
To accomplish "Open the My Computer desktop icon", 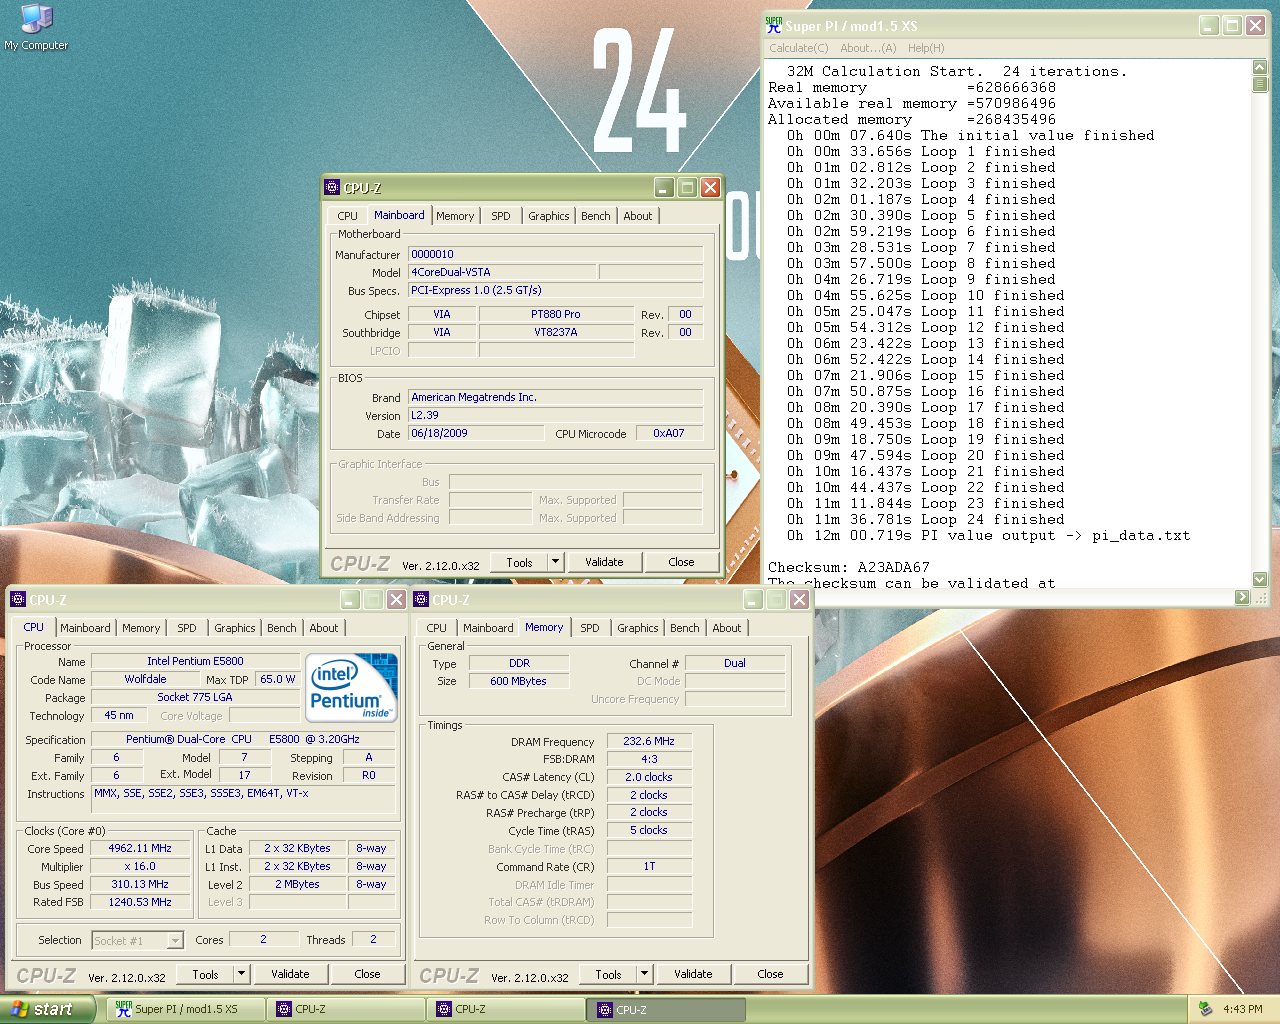I will pos(36,27).
